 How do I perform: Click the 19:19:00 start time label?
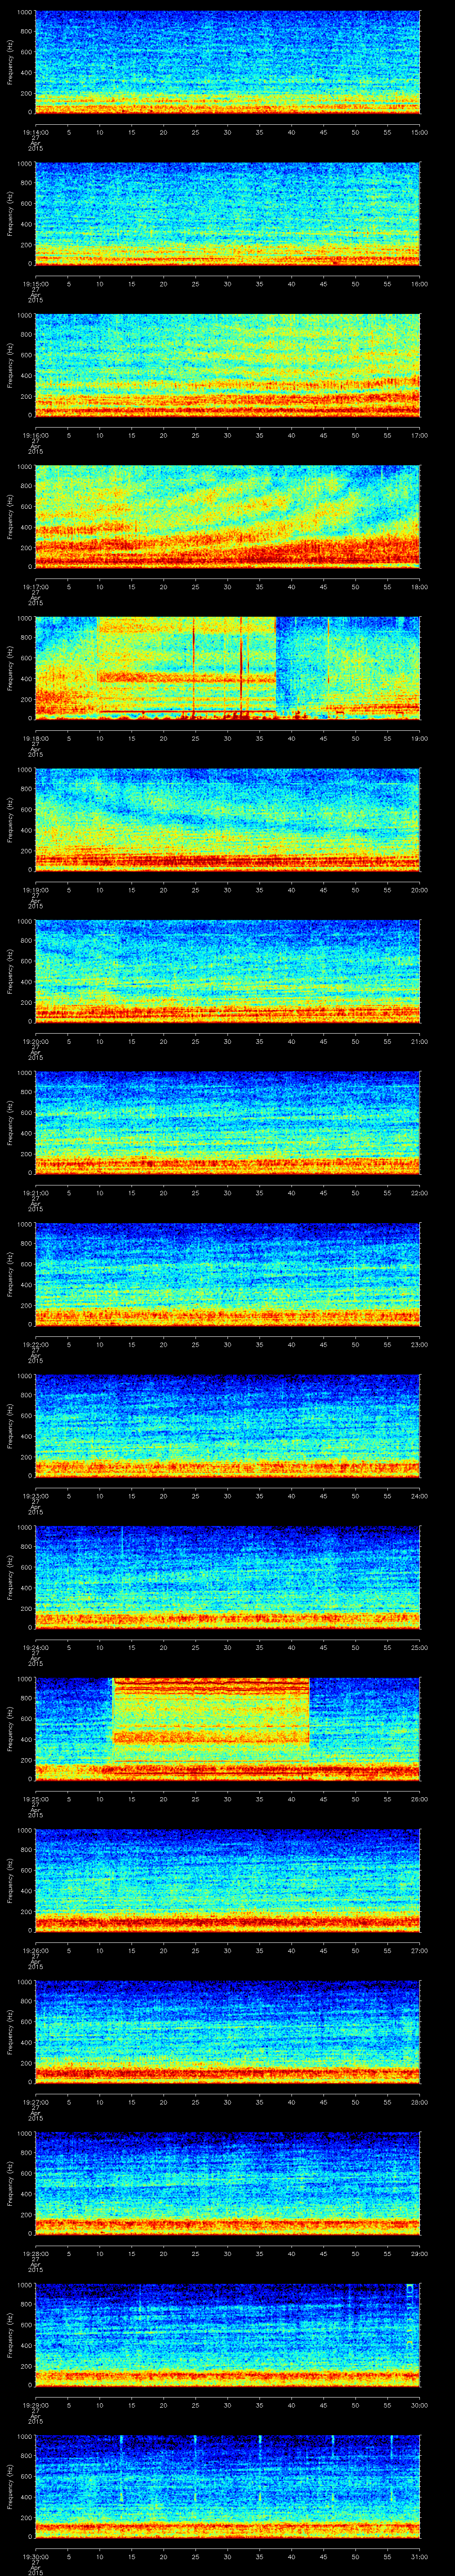coord(35,890)
